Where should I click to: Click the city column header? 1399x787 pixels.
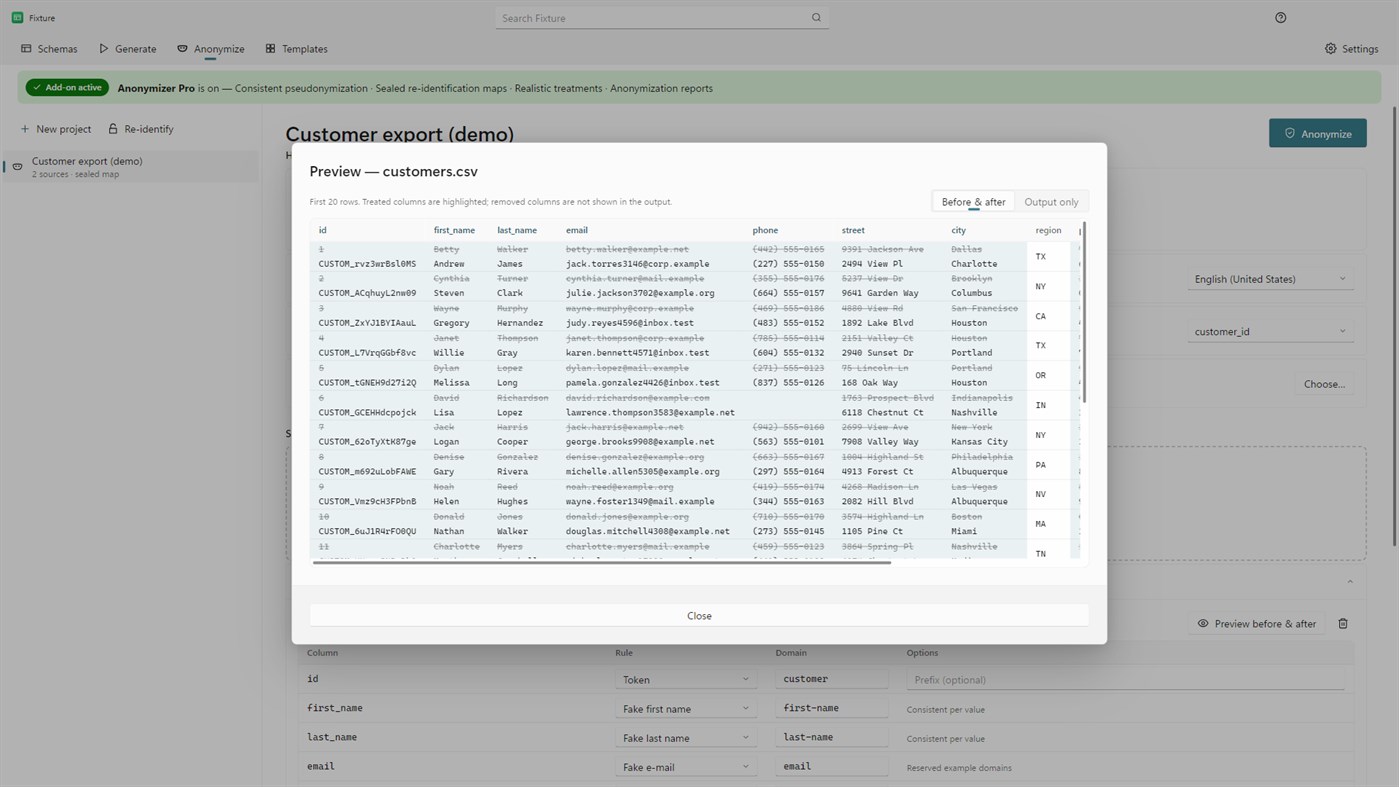[x=958, y=230]
